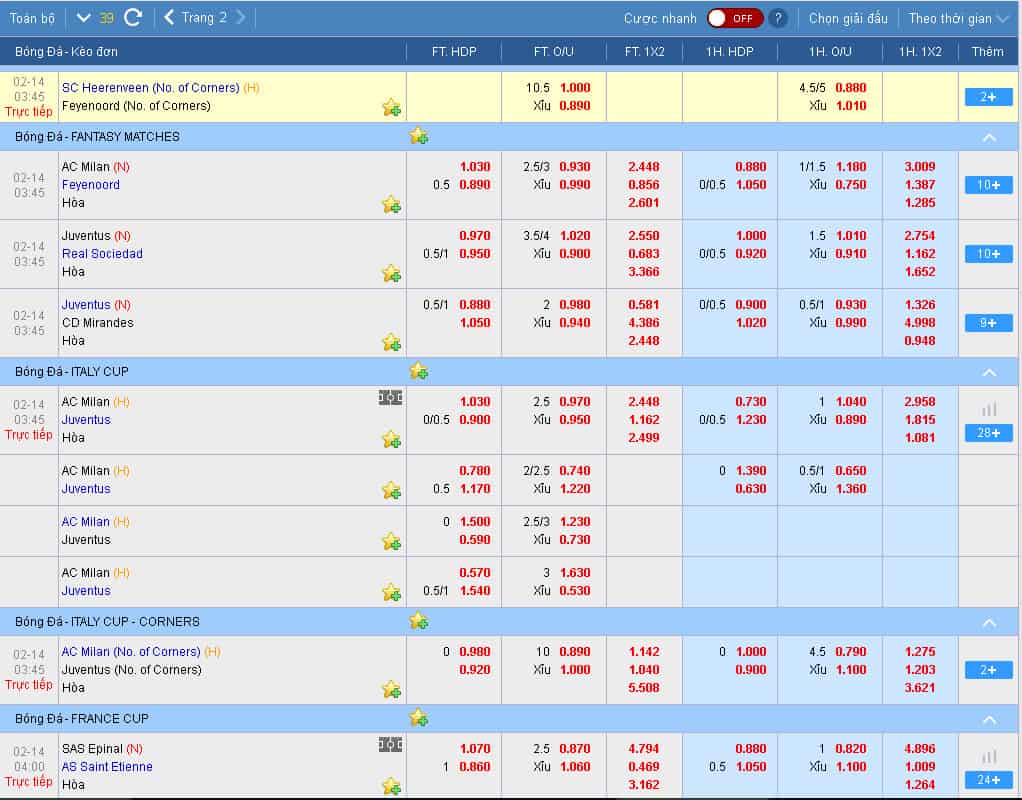Toggle Cược nhanh quick bet switch
Viewport: 1022px width, 800px height.
(x=735, y=18)
